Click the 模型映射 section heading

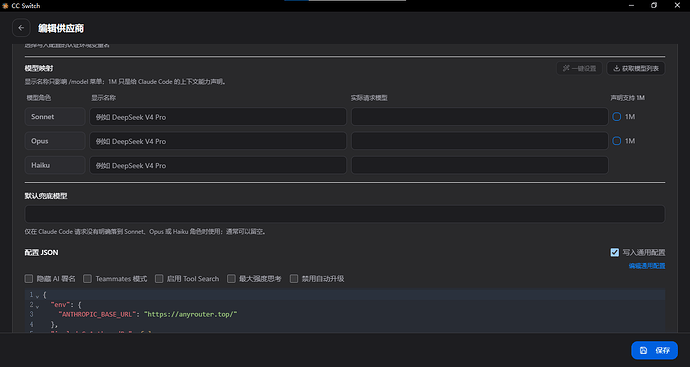click(x=39, y=68)
